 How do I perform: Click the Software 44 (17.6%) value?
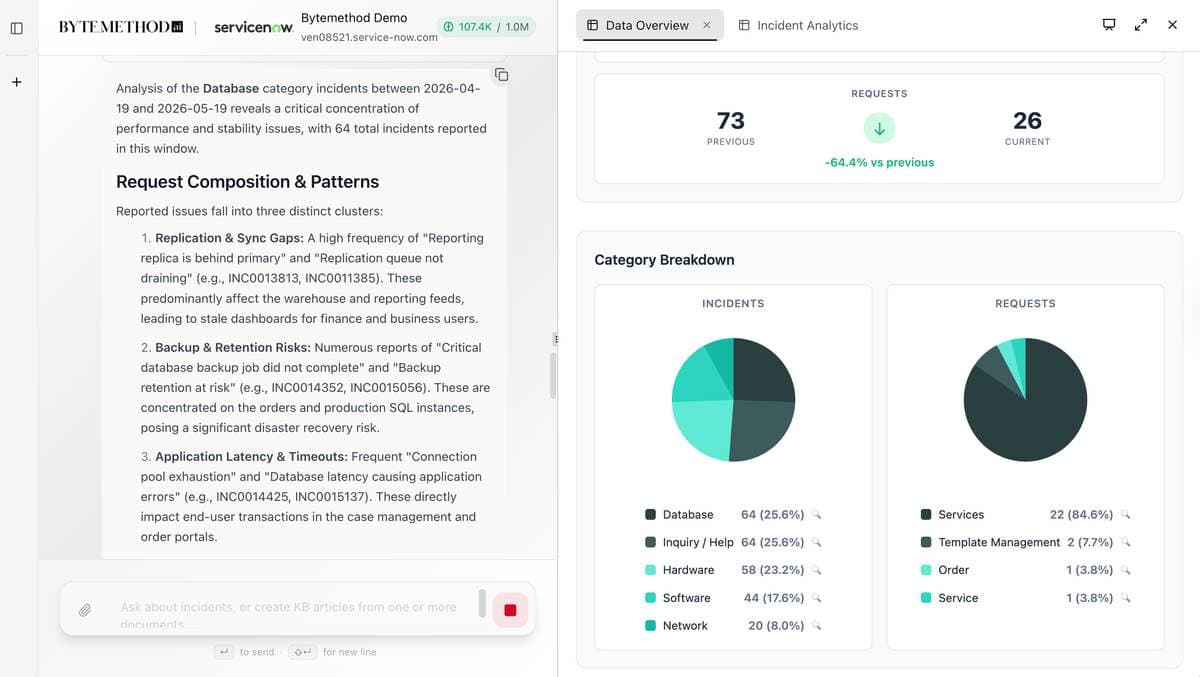774,598
